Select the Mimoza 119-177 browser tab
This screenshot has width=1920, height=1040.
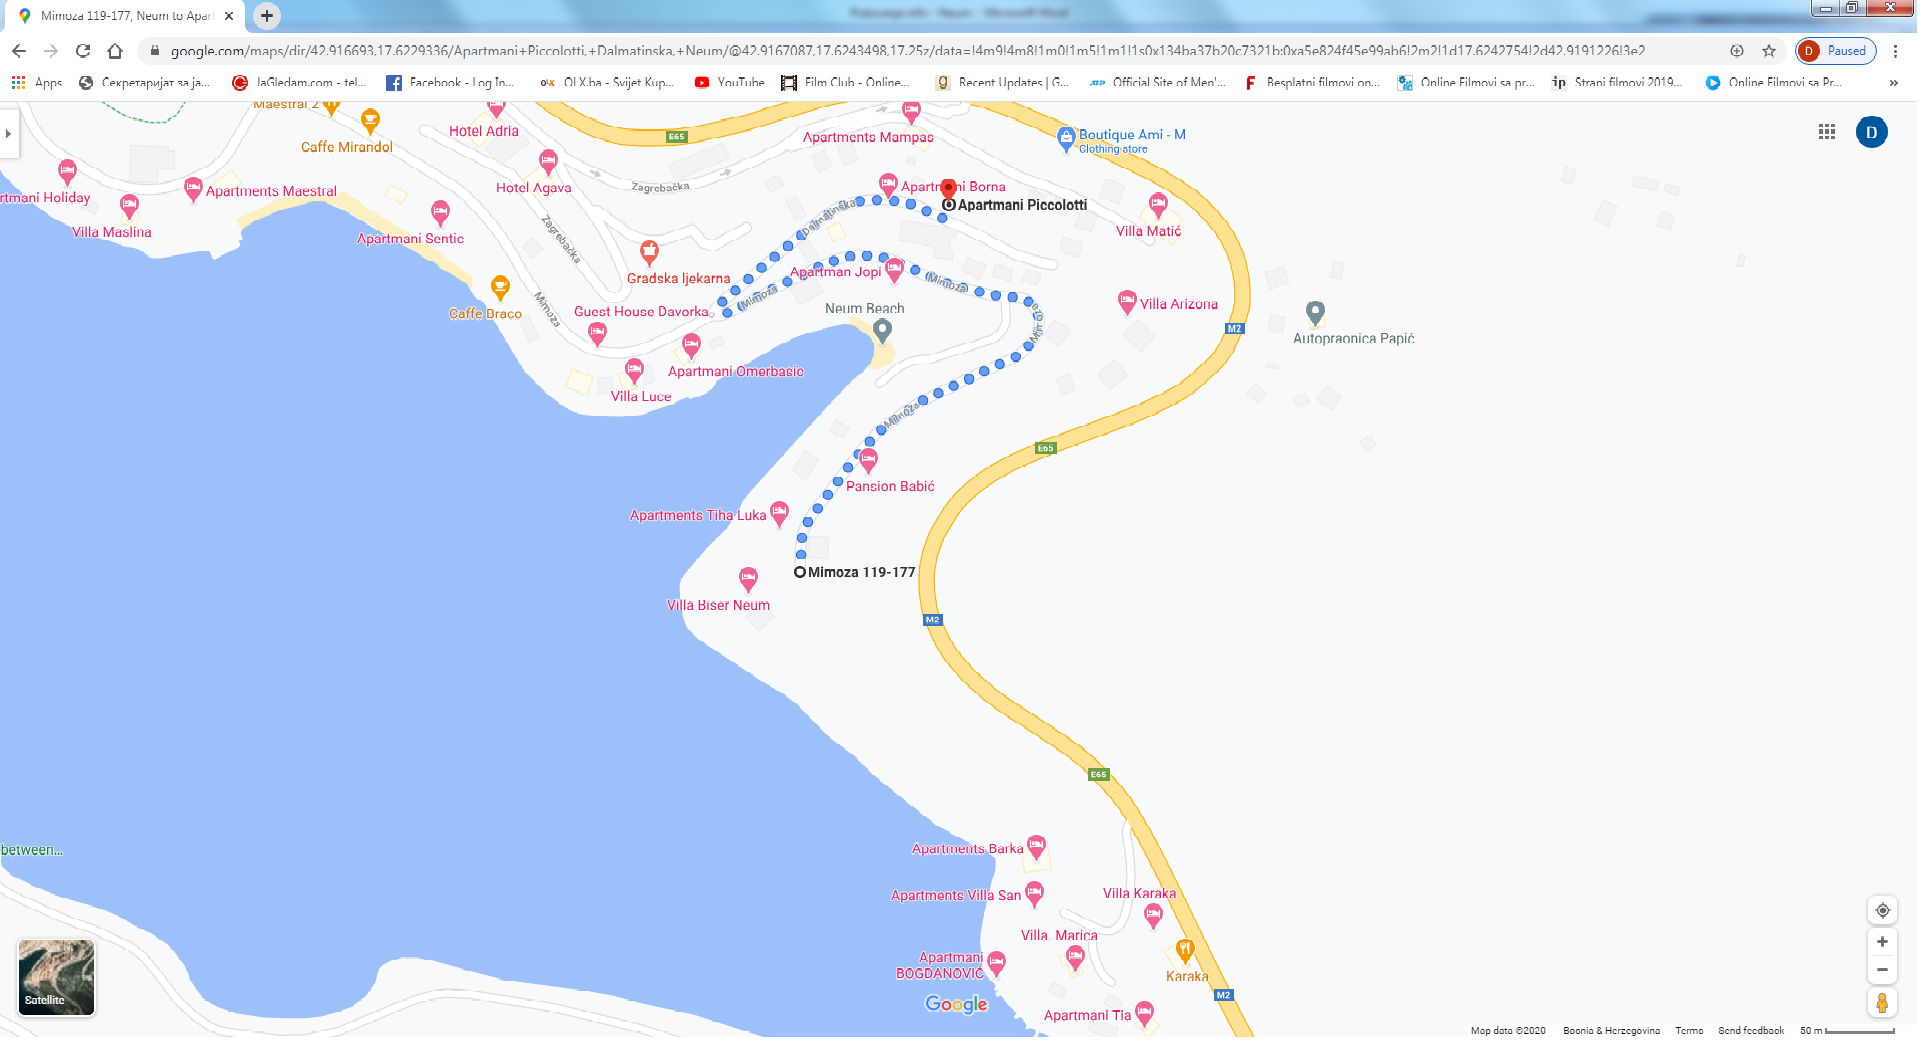125,16
